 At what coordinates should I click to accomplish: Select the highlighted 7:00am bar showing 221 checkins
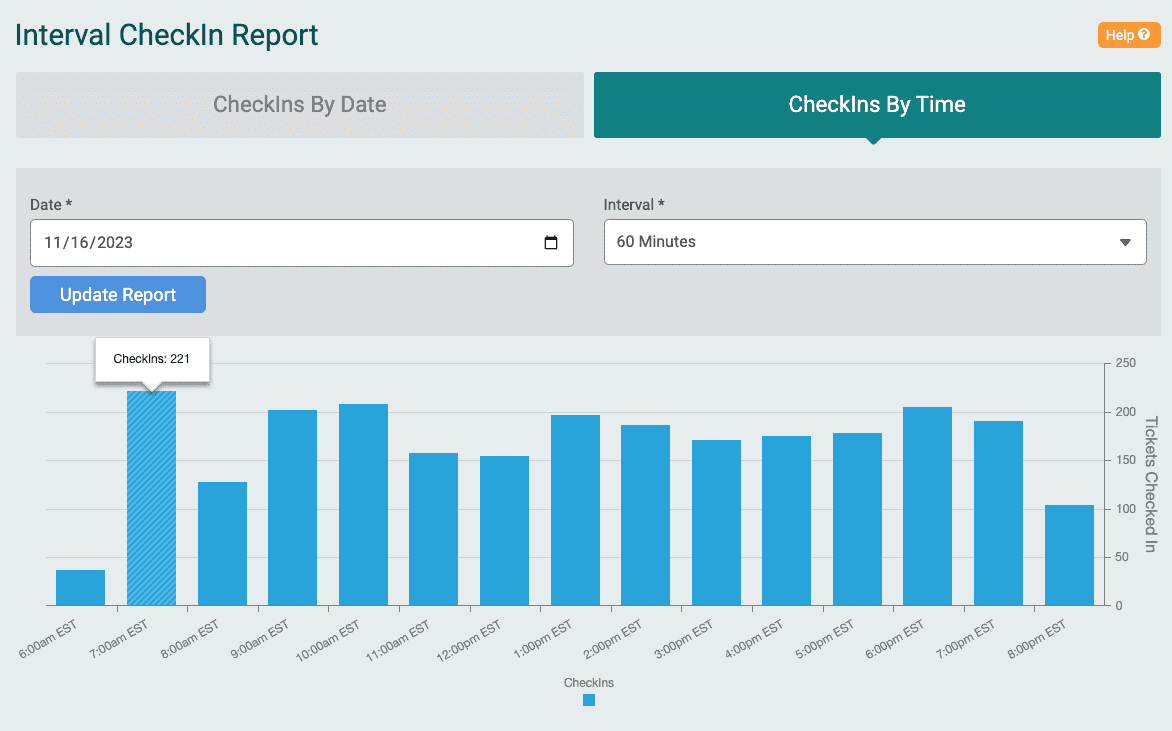tap(152, 500)
